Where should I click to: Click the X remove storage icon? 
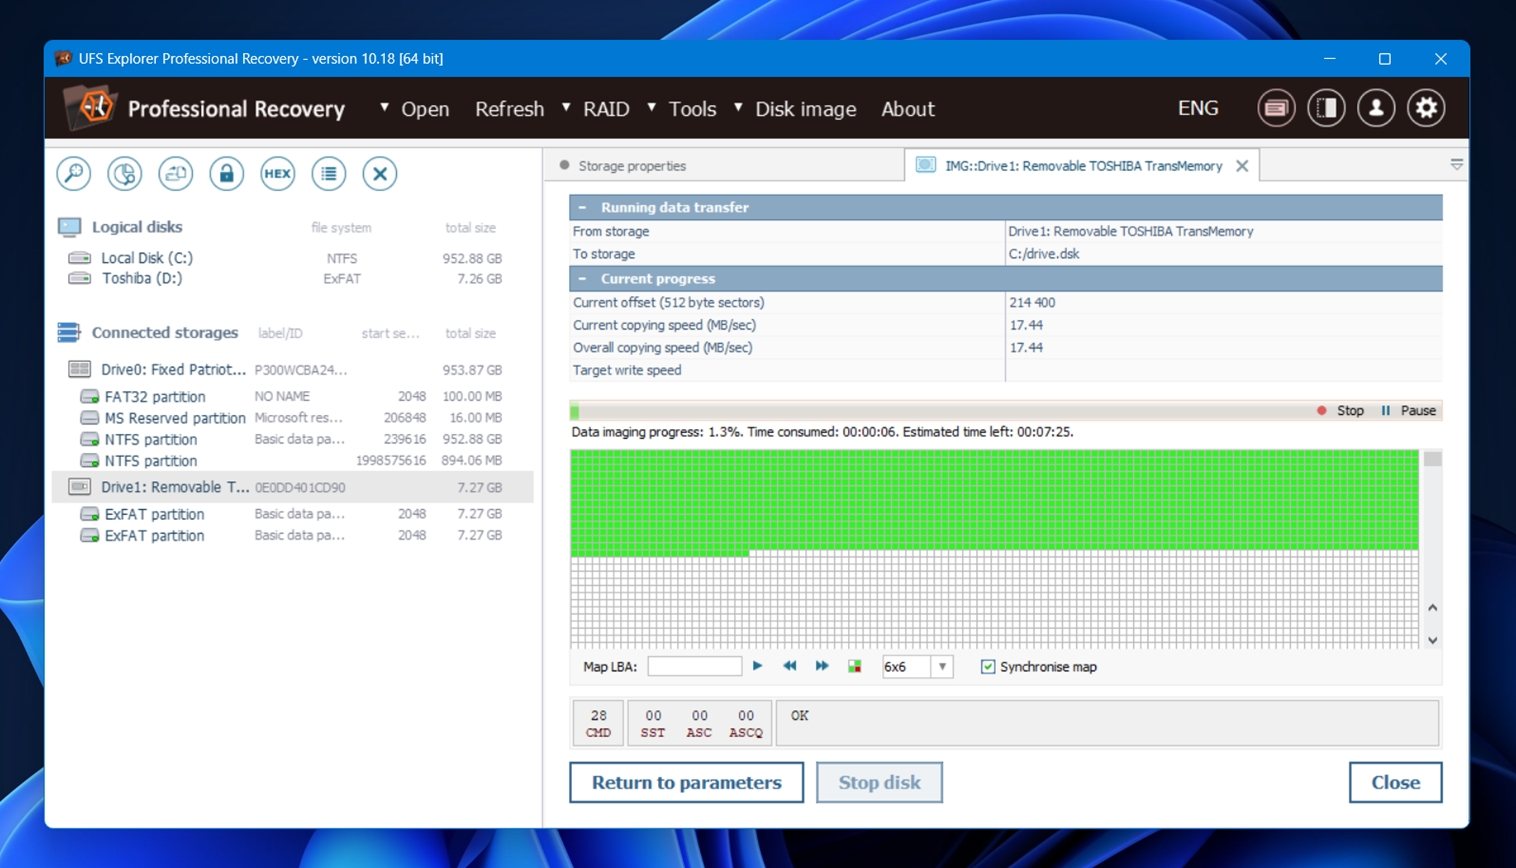379,173
